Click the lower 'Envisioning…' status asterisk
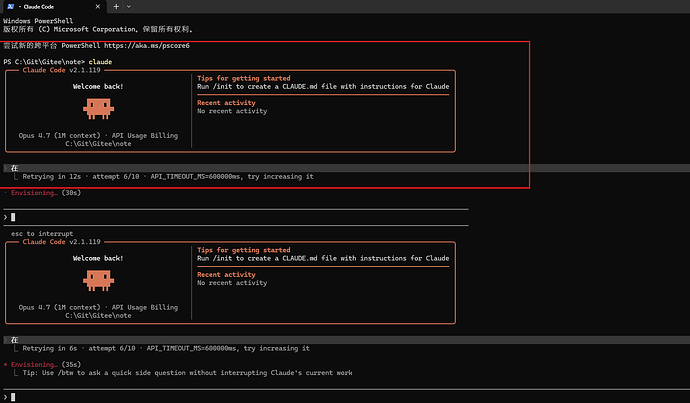The width and height of the screenshot is (690, 403). [5, 364]
